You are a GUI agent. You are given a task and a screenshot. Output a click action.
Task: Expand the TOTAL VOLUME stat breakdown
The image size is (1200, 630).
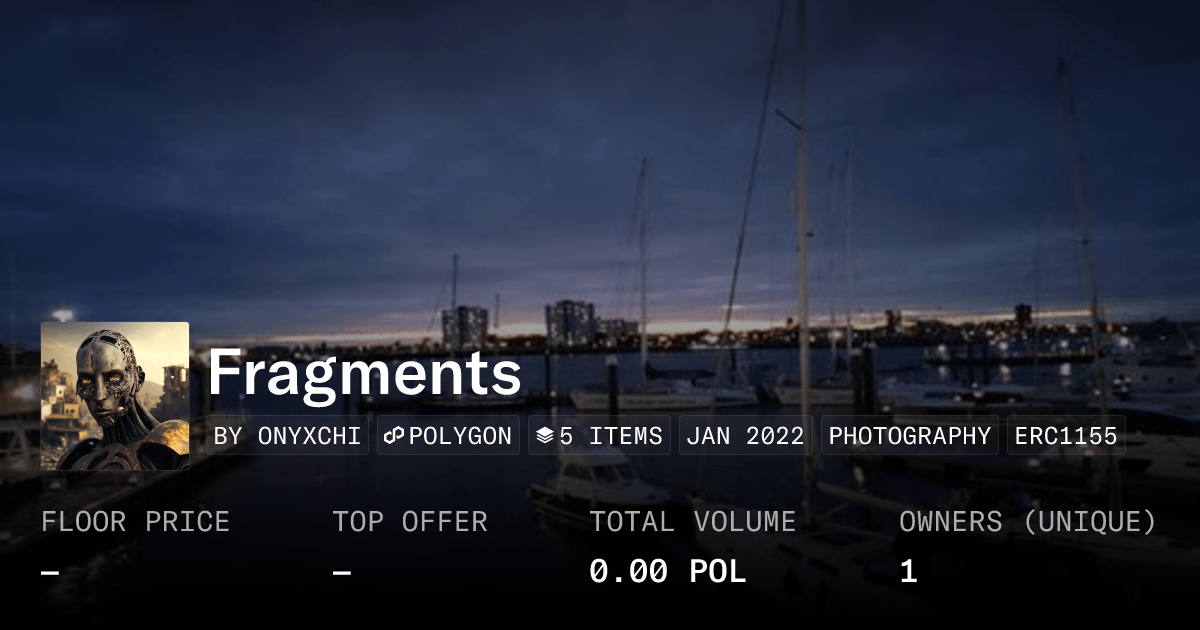694,521
